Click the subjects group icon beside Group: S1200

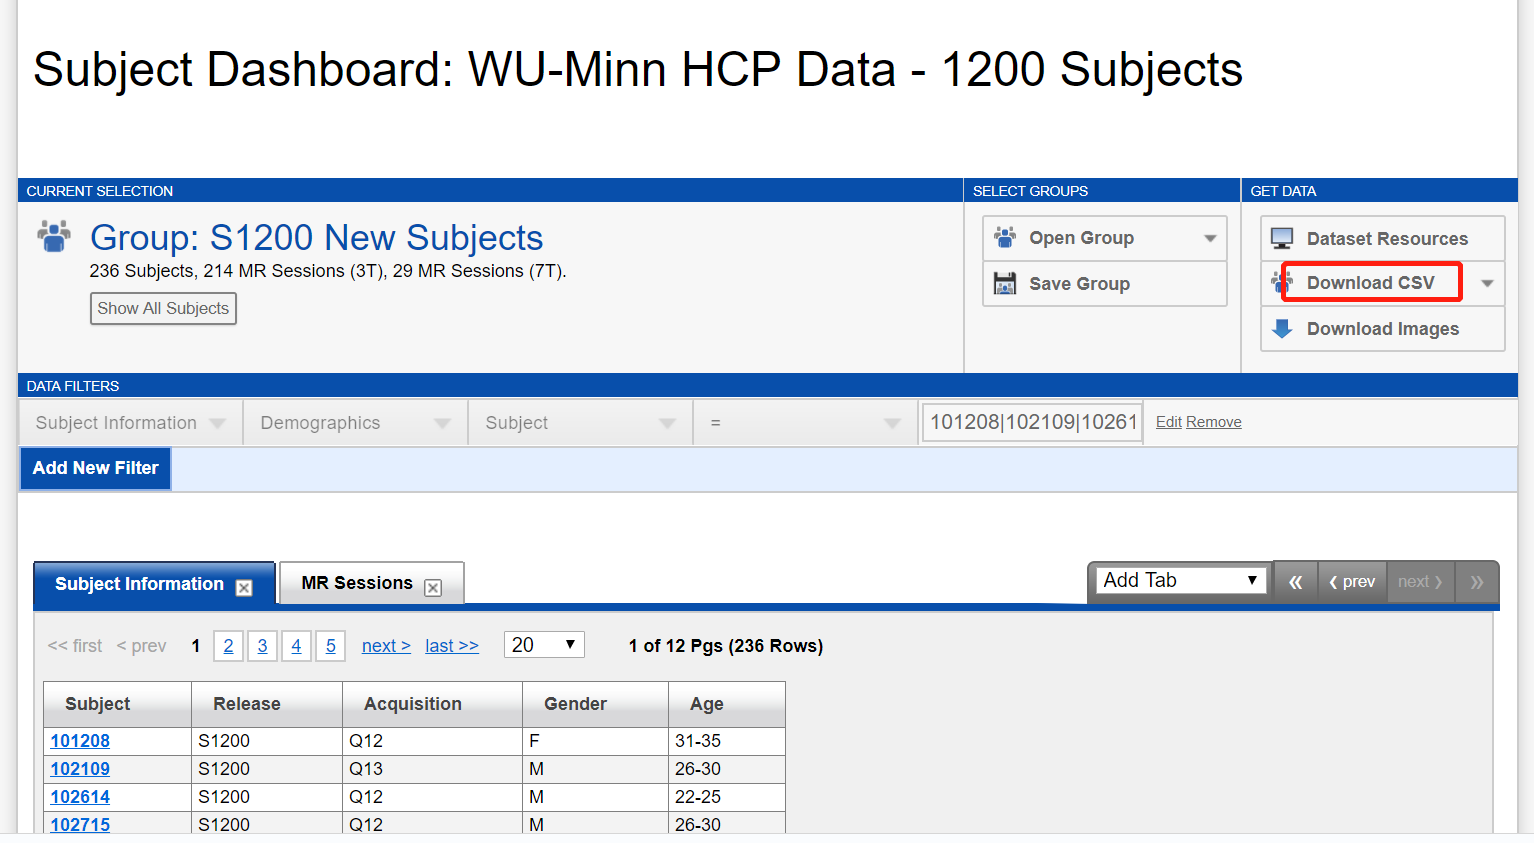(x=53, y=236)
